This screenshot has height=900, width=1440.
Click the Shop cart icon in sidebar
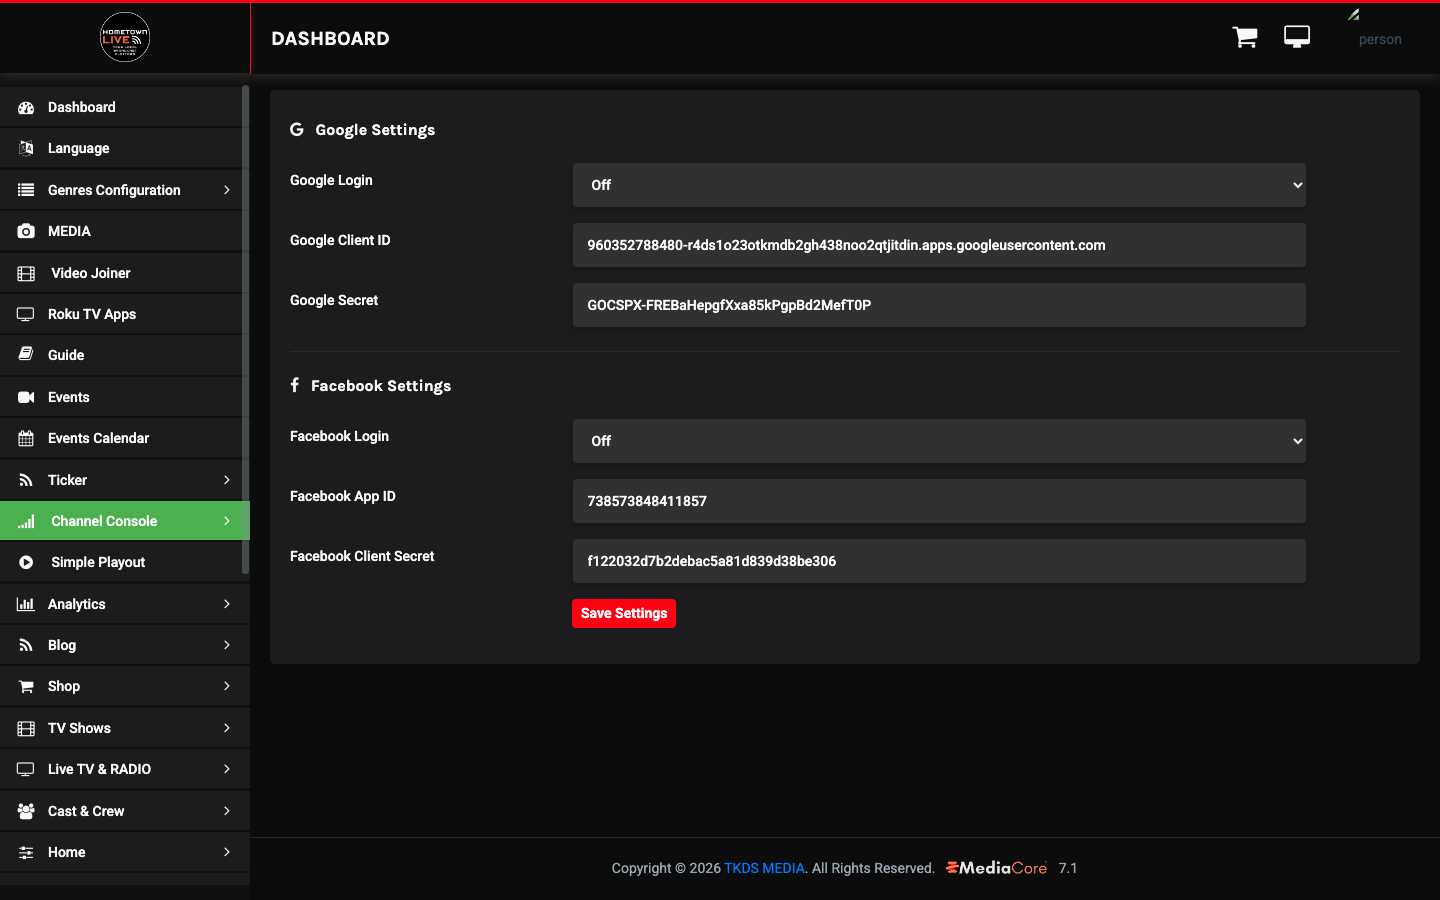pos(26,686)
